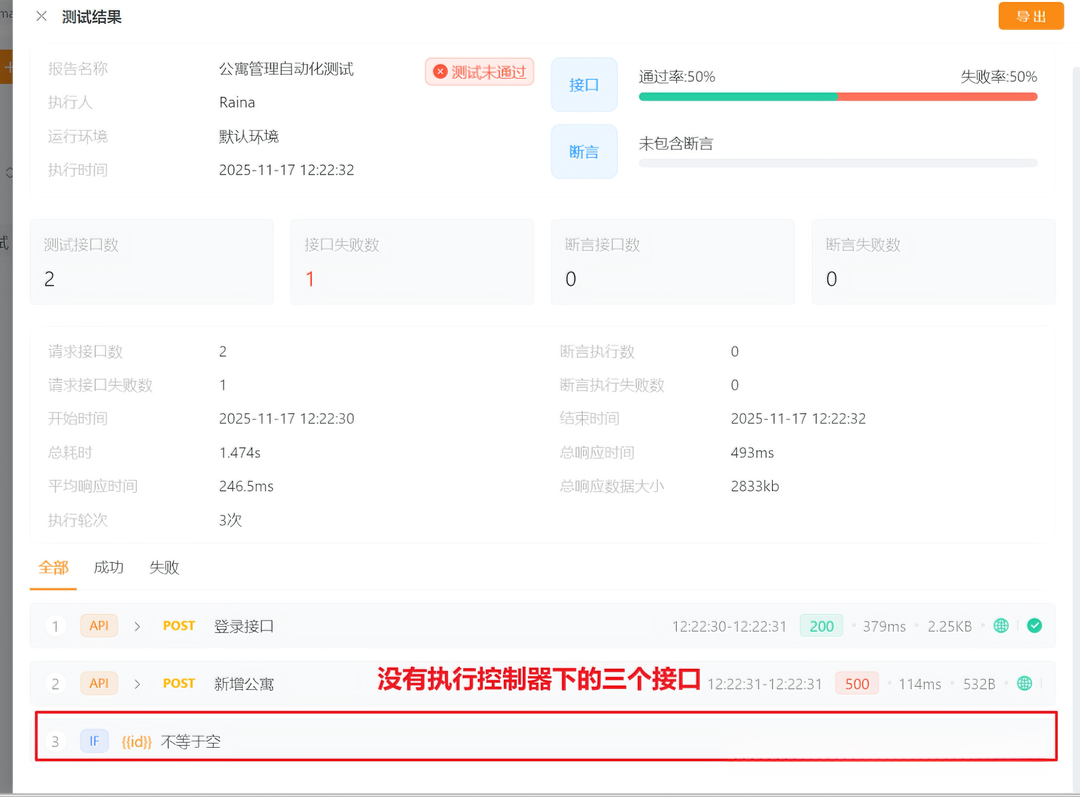
Task: Click time range 12:22:30-12:22:31
Action: 729,626
